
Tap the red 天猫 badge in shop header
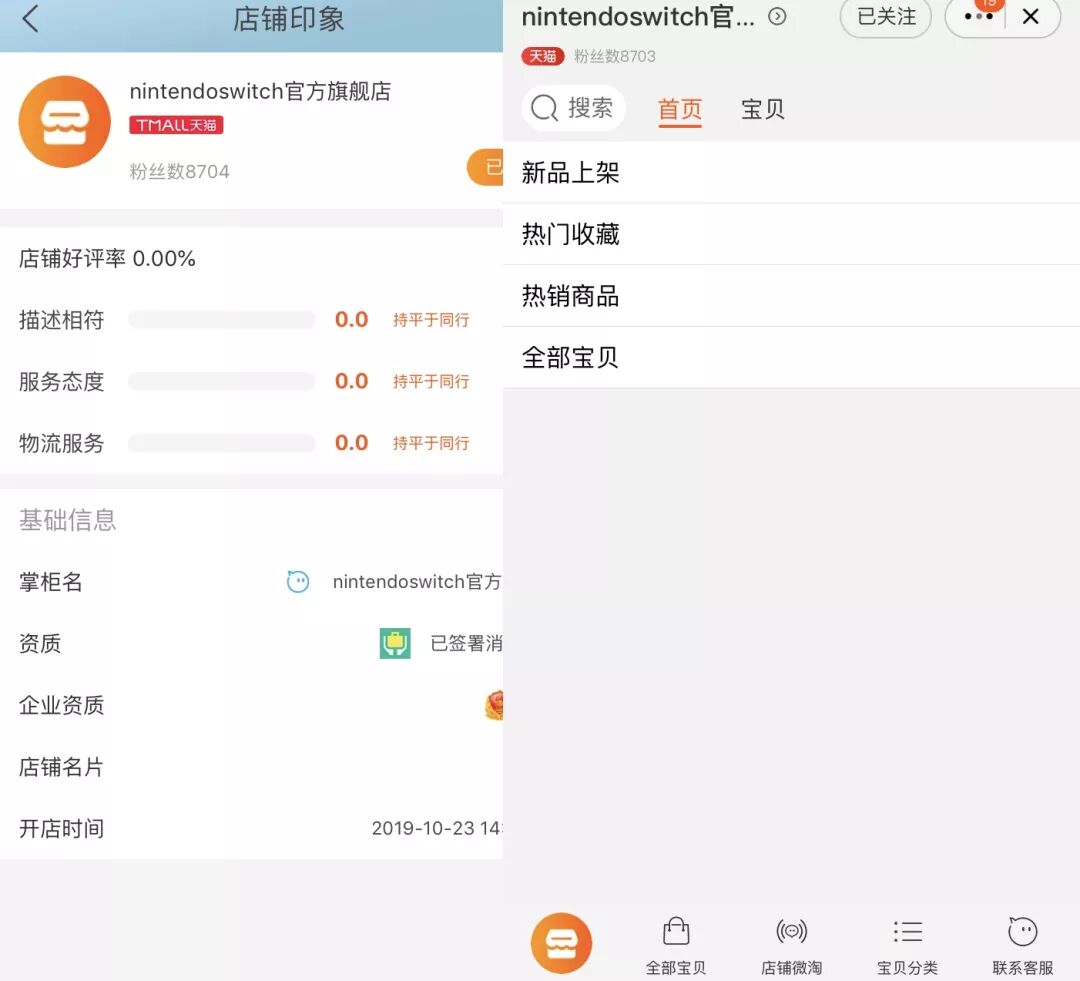tap(543, 56)
